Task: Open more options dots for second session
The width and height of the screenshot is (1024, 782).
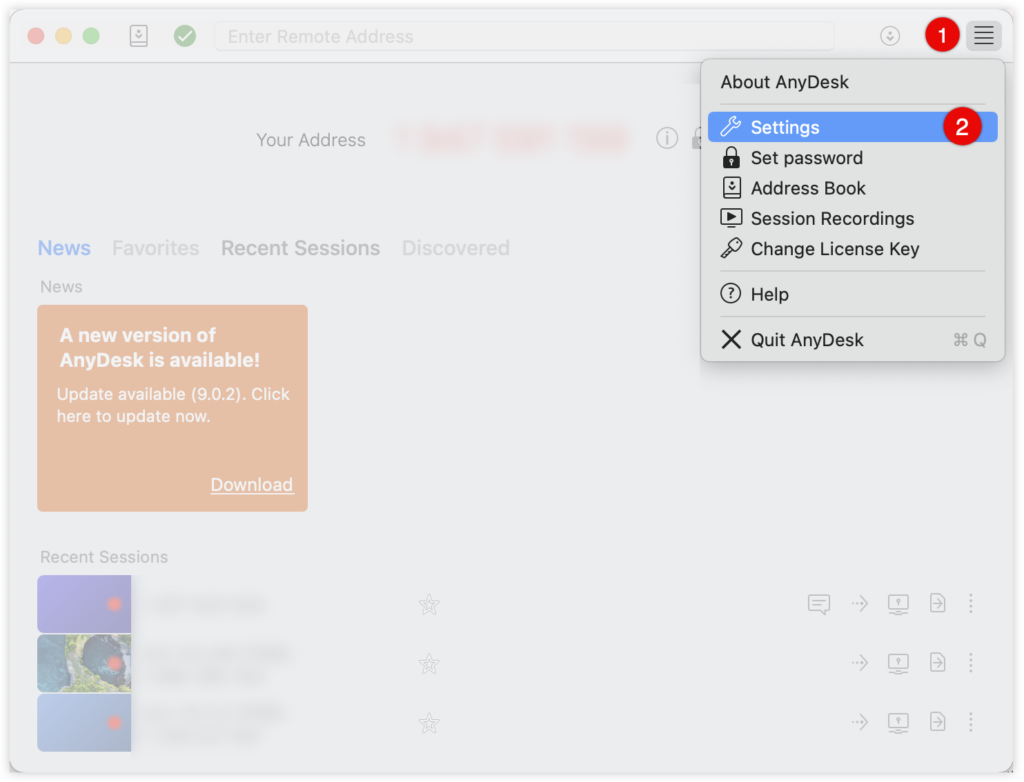Action: coord(970,662)
